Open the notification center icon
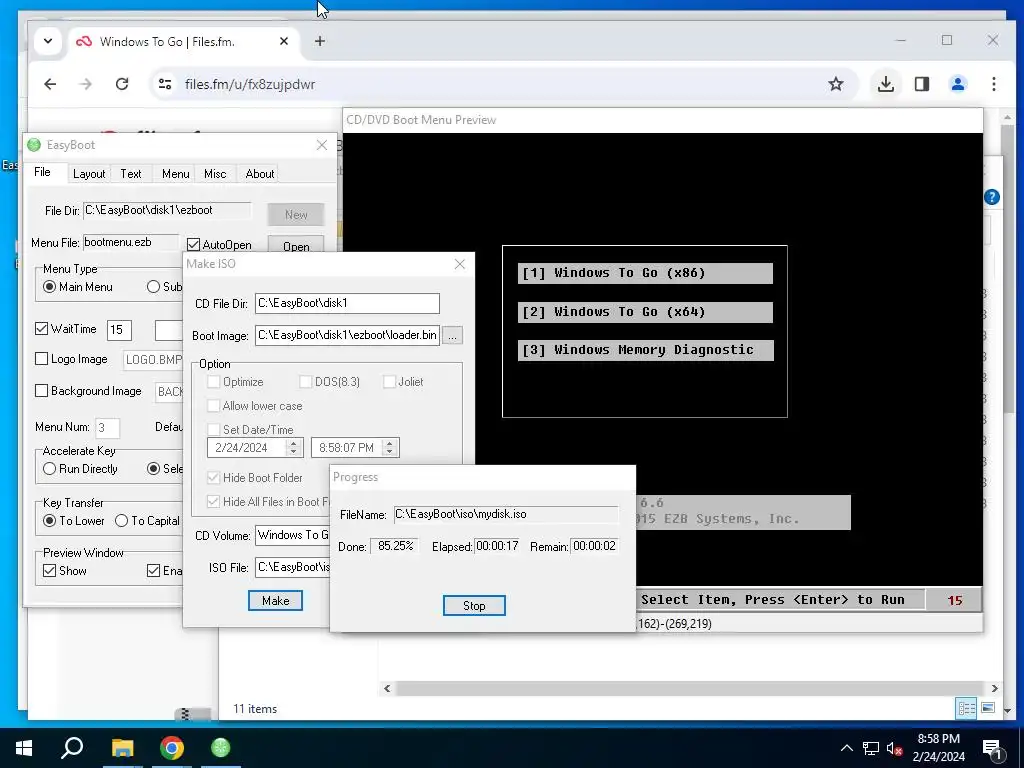Screen dimensions: 1024x768 (992, 749)
